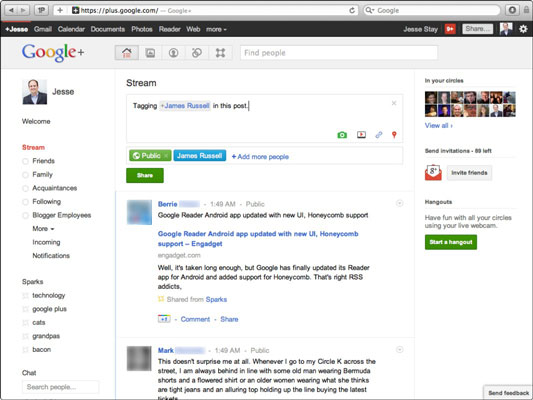Image resolution: width=533 pixels, height=400 pixels.
Task: Open the Engadget article link
Action: click(x=258, y=239)
